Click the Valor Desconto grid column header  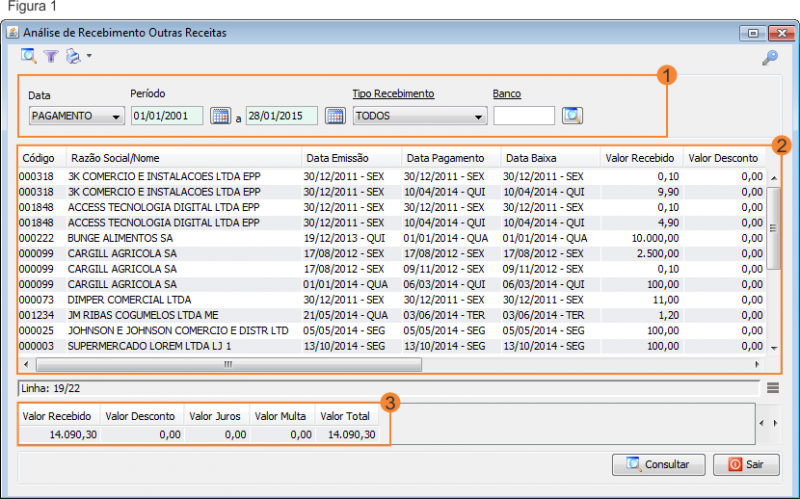click(723, 158)
